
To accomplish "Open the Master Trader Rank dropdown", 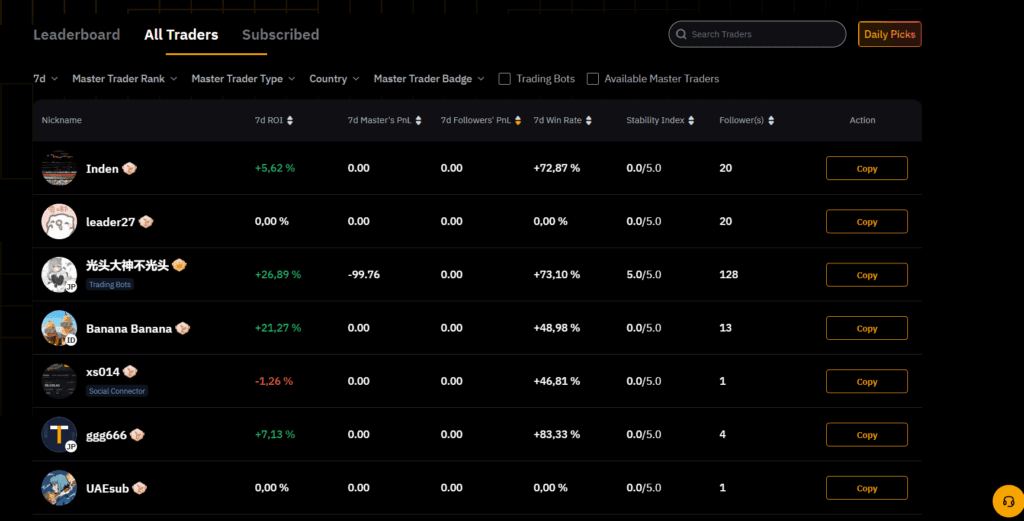I will tap(124, 79).
